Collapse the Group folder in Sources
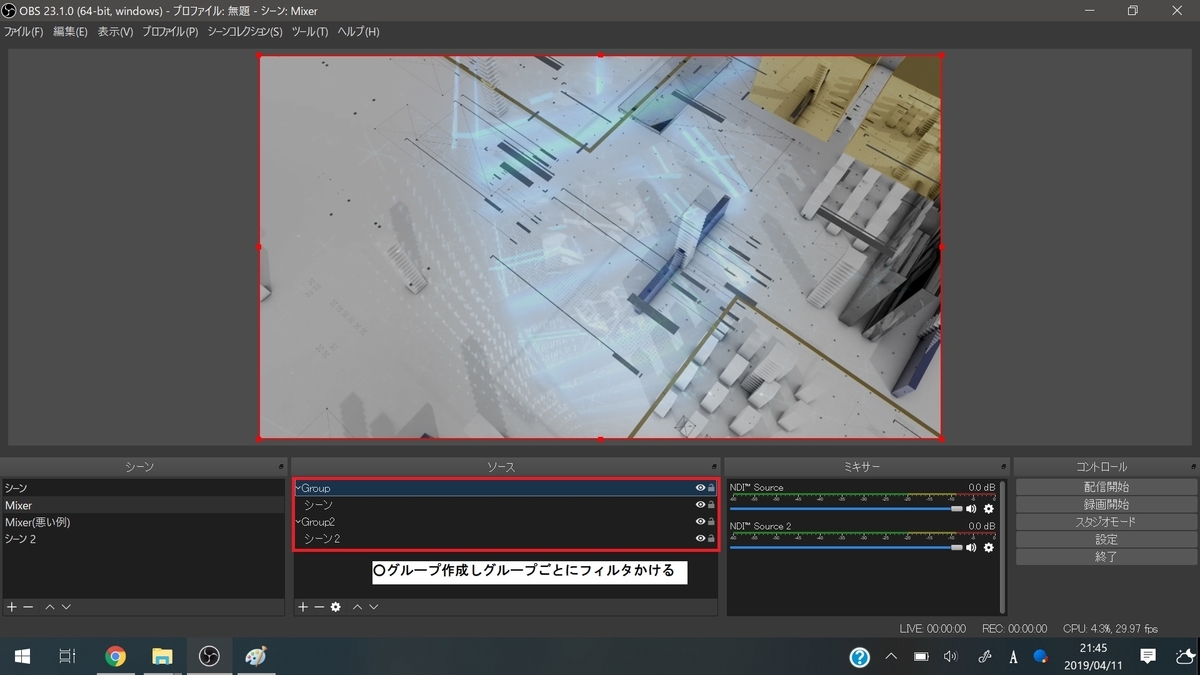This screenshot has height=675, width=1200. (x=298, y=488)
